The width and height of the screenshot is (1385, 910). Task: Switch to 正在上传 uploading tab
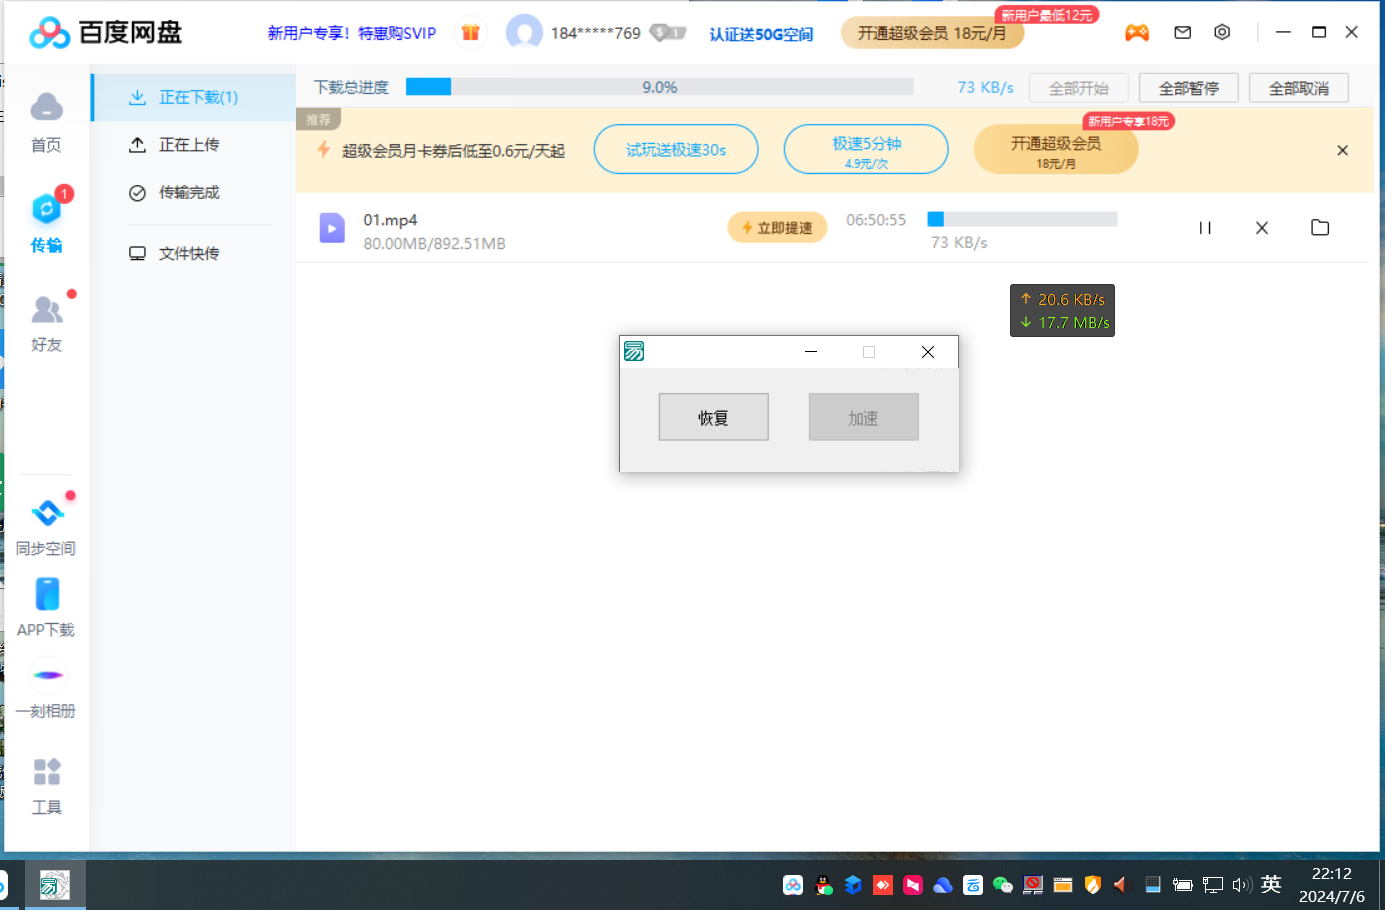(188, 145)
